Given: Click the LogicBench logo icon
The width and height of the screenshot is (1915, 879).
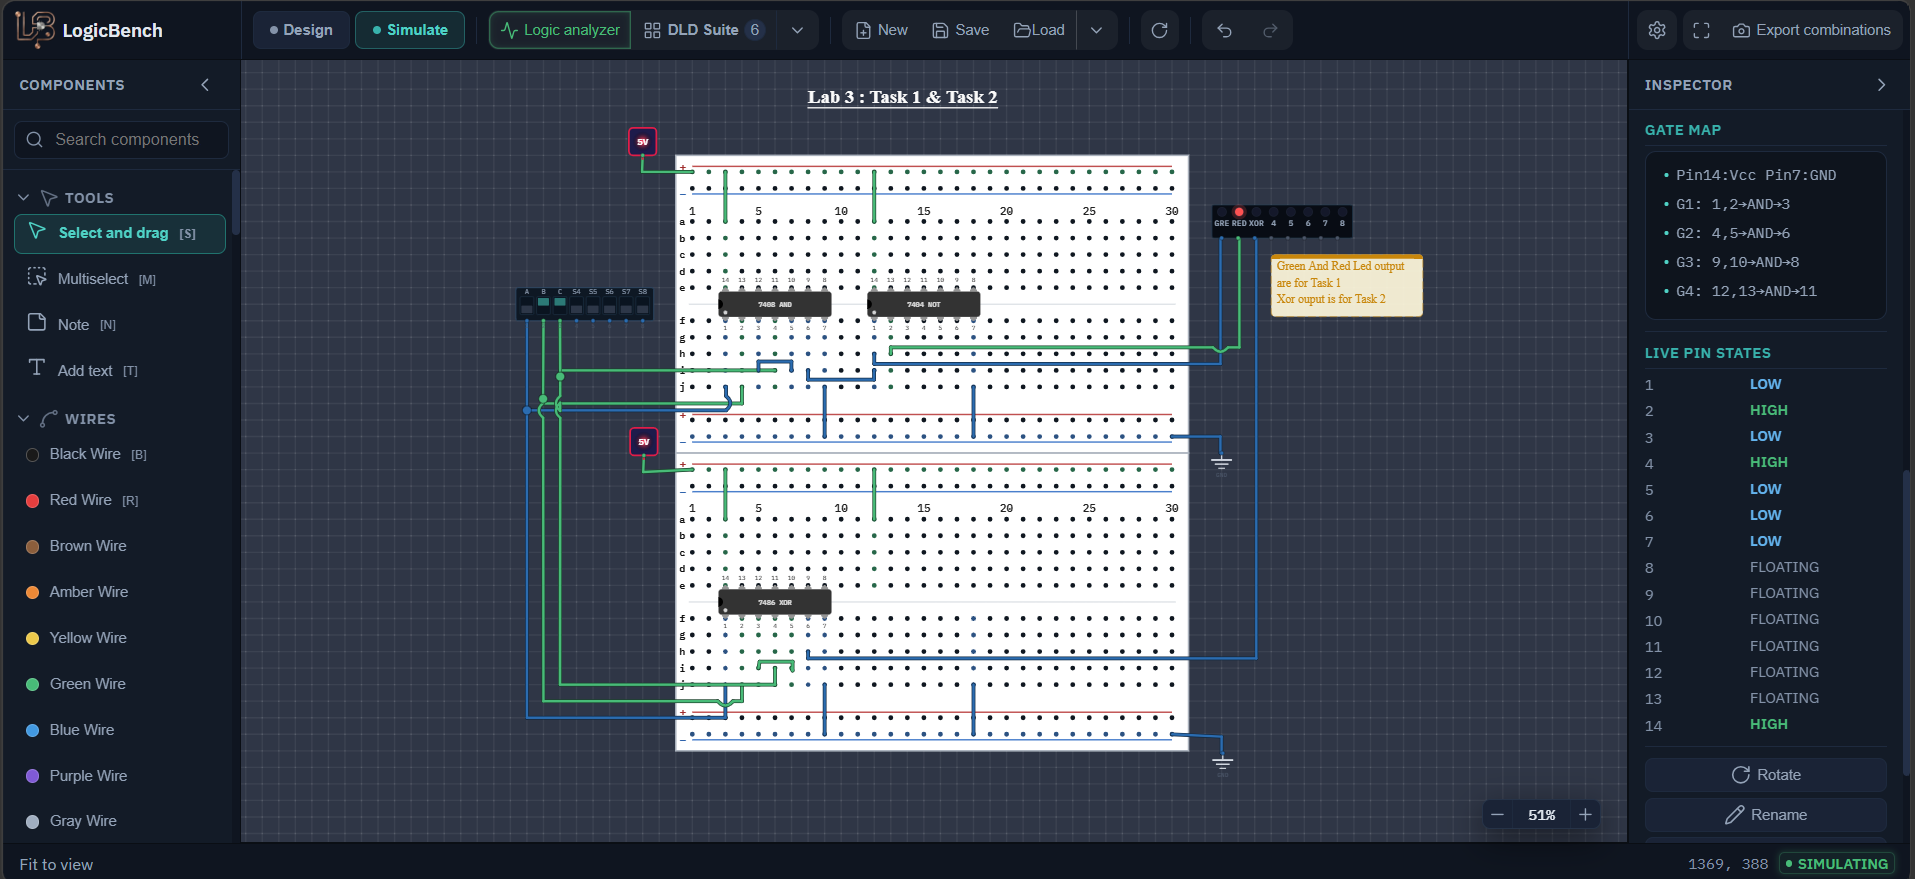Looking at the screenshot, I should (x=35, y=30).
